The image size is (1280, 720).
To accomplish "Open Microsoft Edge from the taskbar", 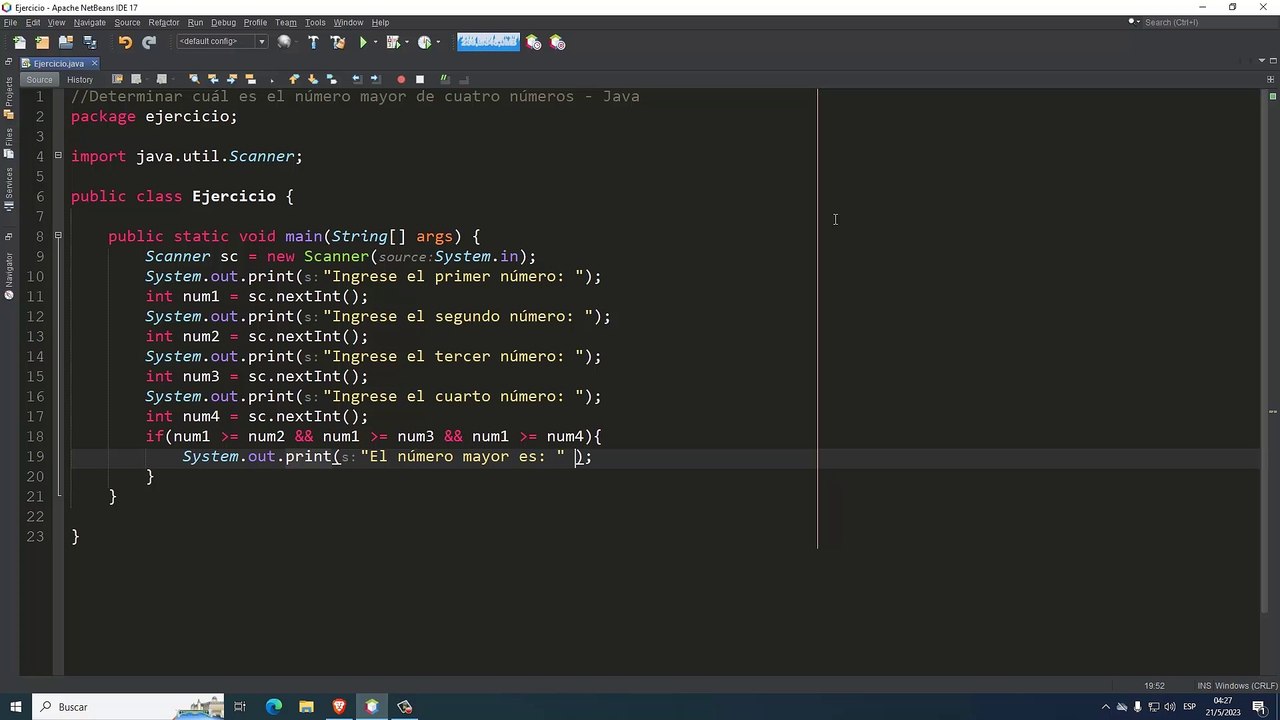I will (x=273, y=707).
